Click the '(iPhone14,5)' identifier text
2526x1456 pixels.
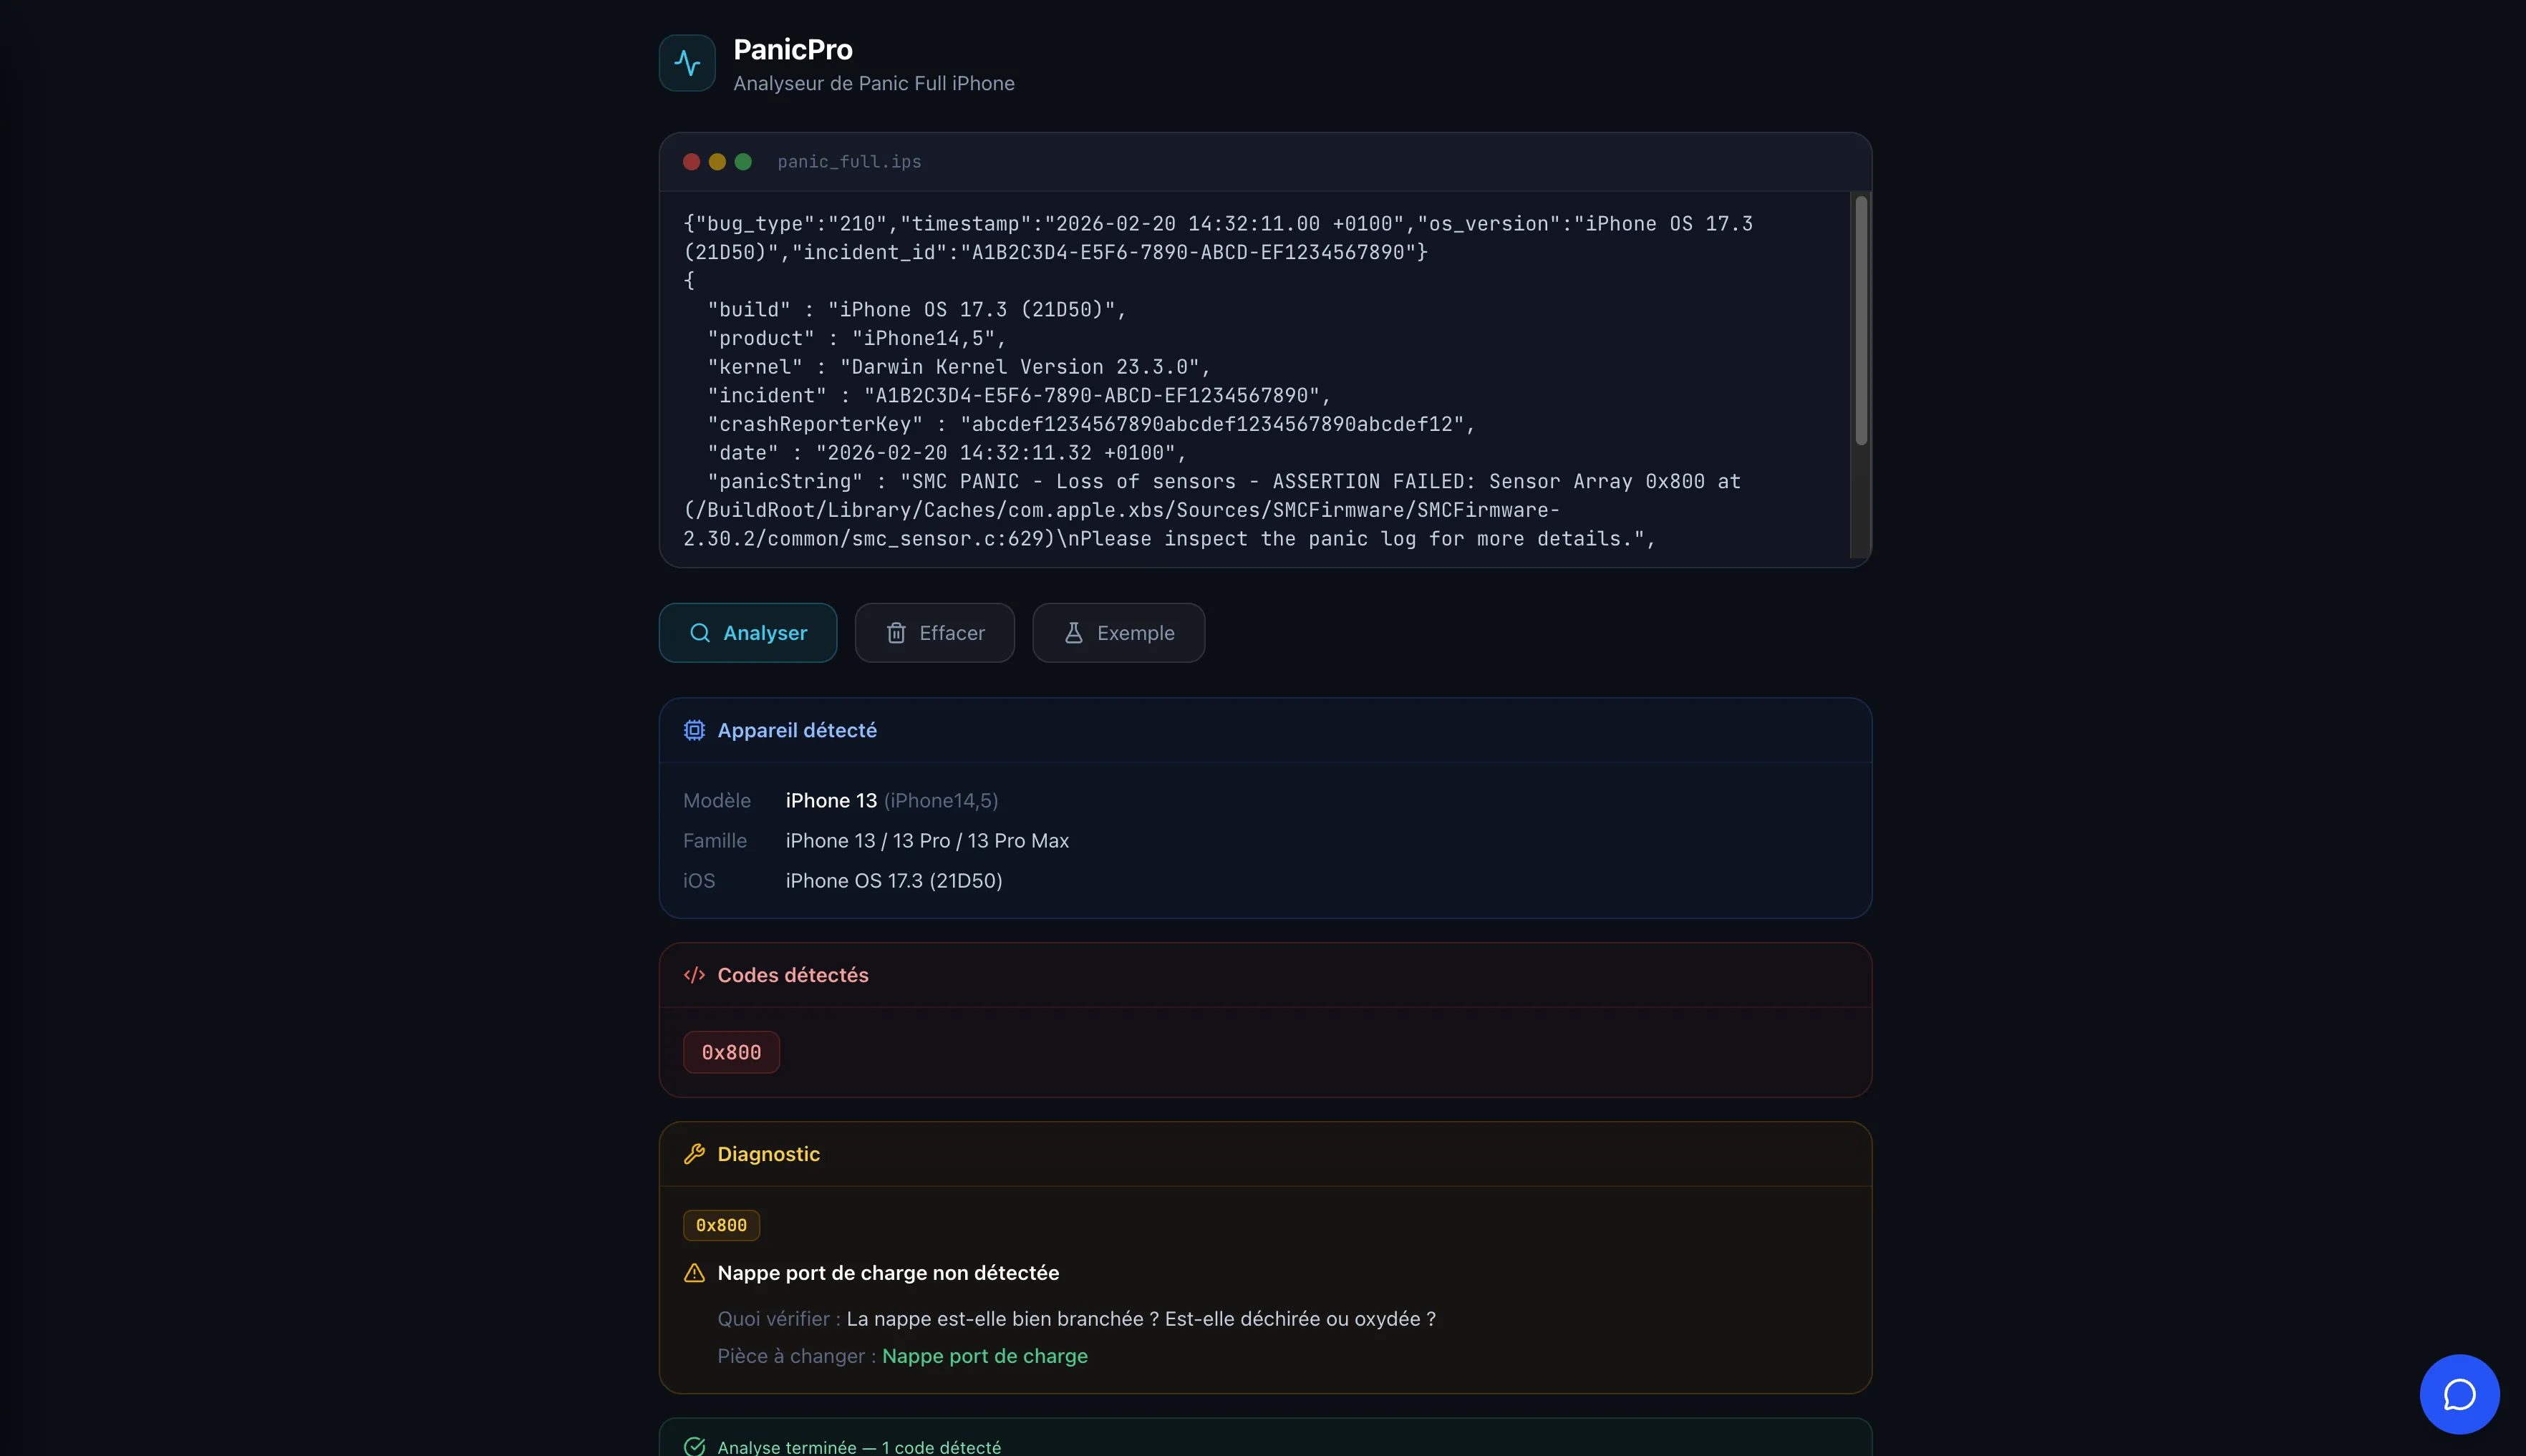(941, 801)
